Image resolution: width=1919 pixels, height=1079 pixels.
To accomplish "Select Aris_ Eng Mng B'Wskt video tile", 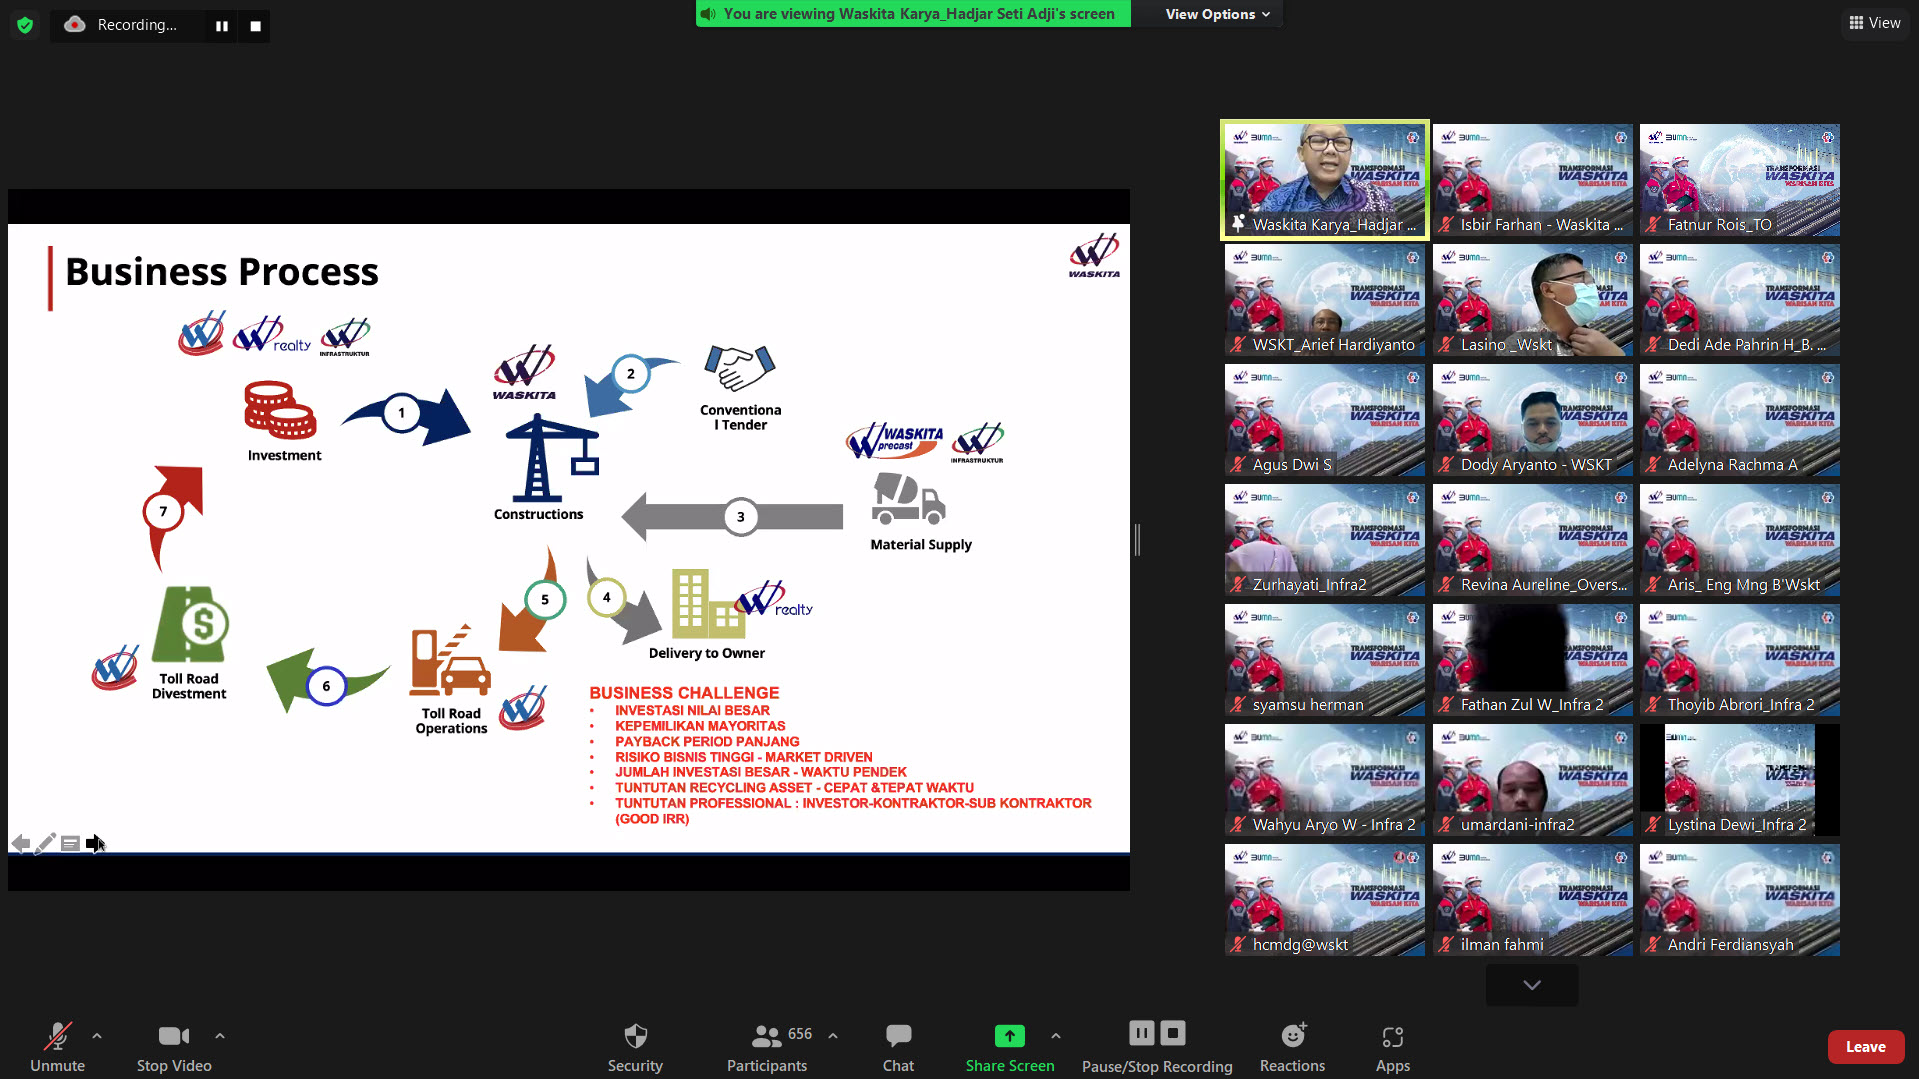I will point(1740,540).
